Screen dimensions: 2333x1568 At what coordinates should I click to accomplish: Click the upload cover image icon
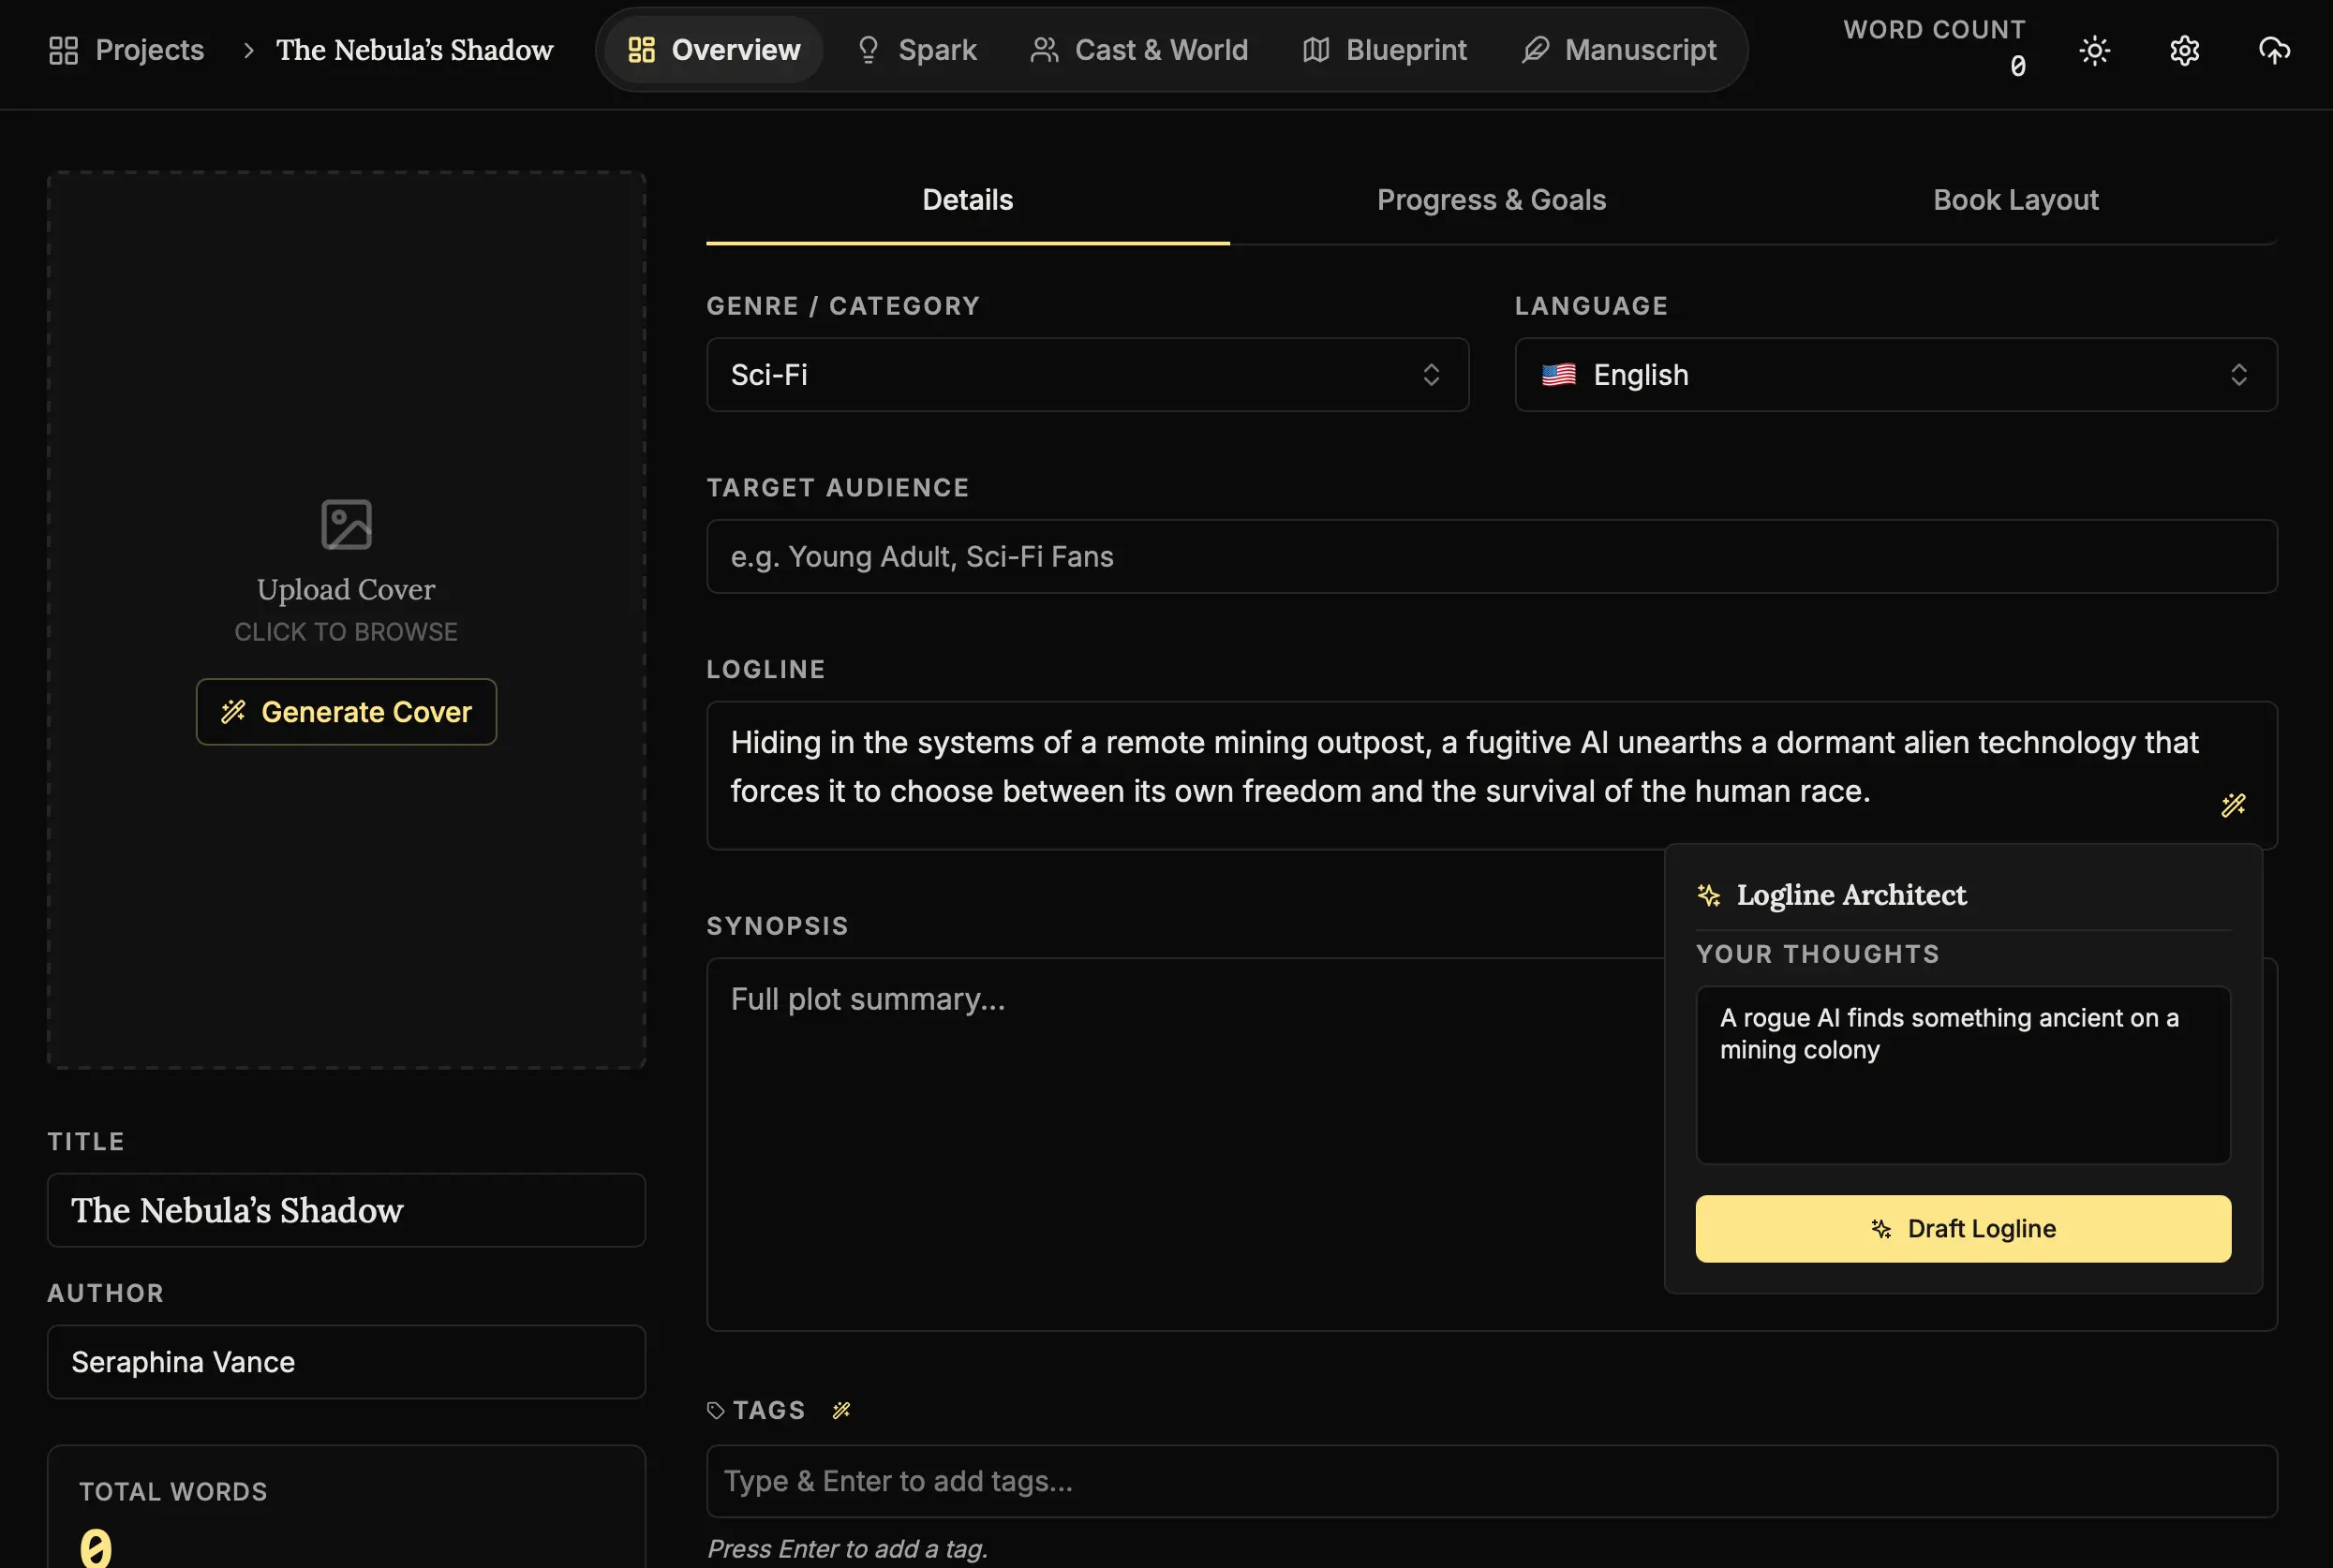(x=346, y=524)
